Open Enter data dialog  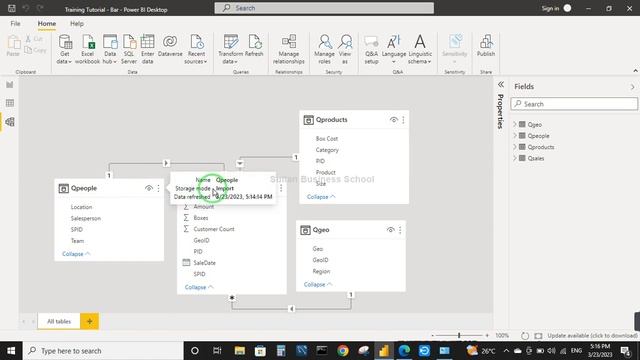tap(147, 49)
